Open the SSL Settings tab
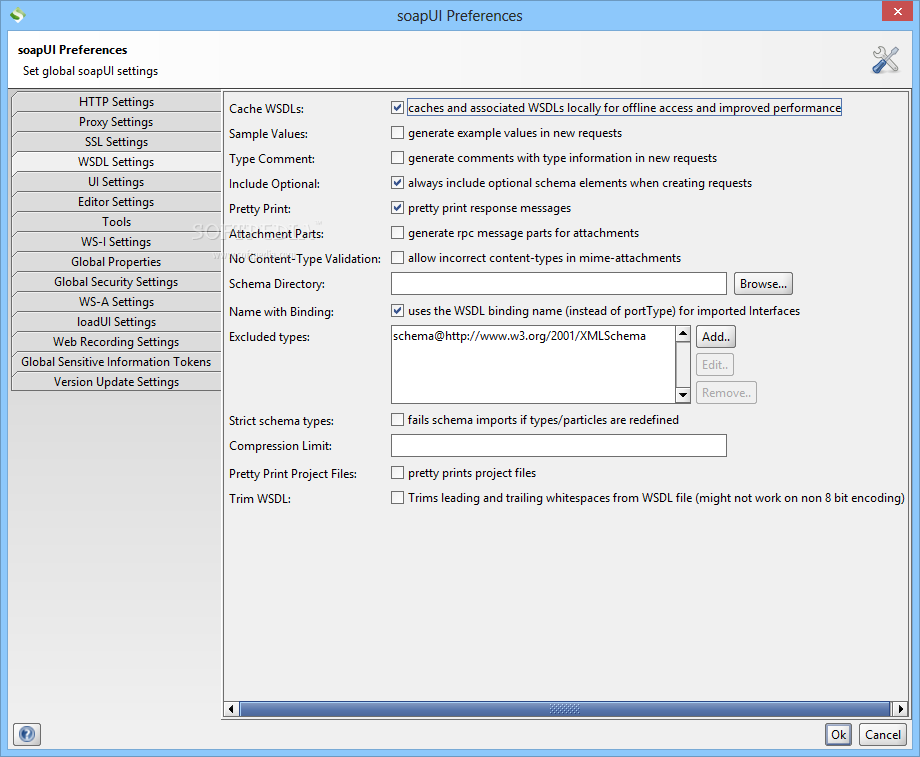The width and height of the screenshot is (920, 757). click(116, 141)
